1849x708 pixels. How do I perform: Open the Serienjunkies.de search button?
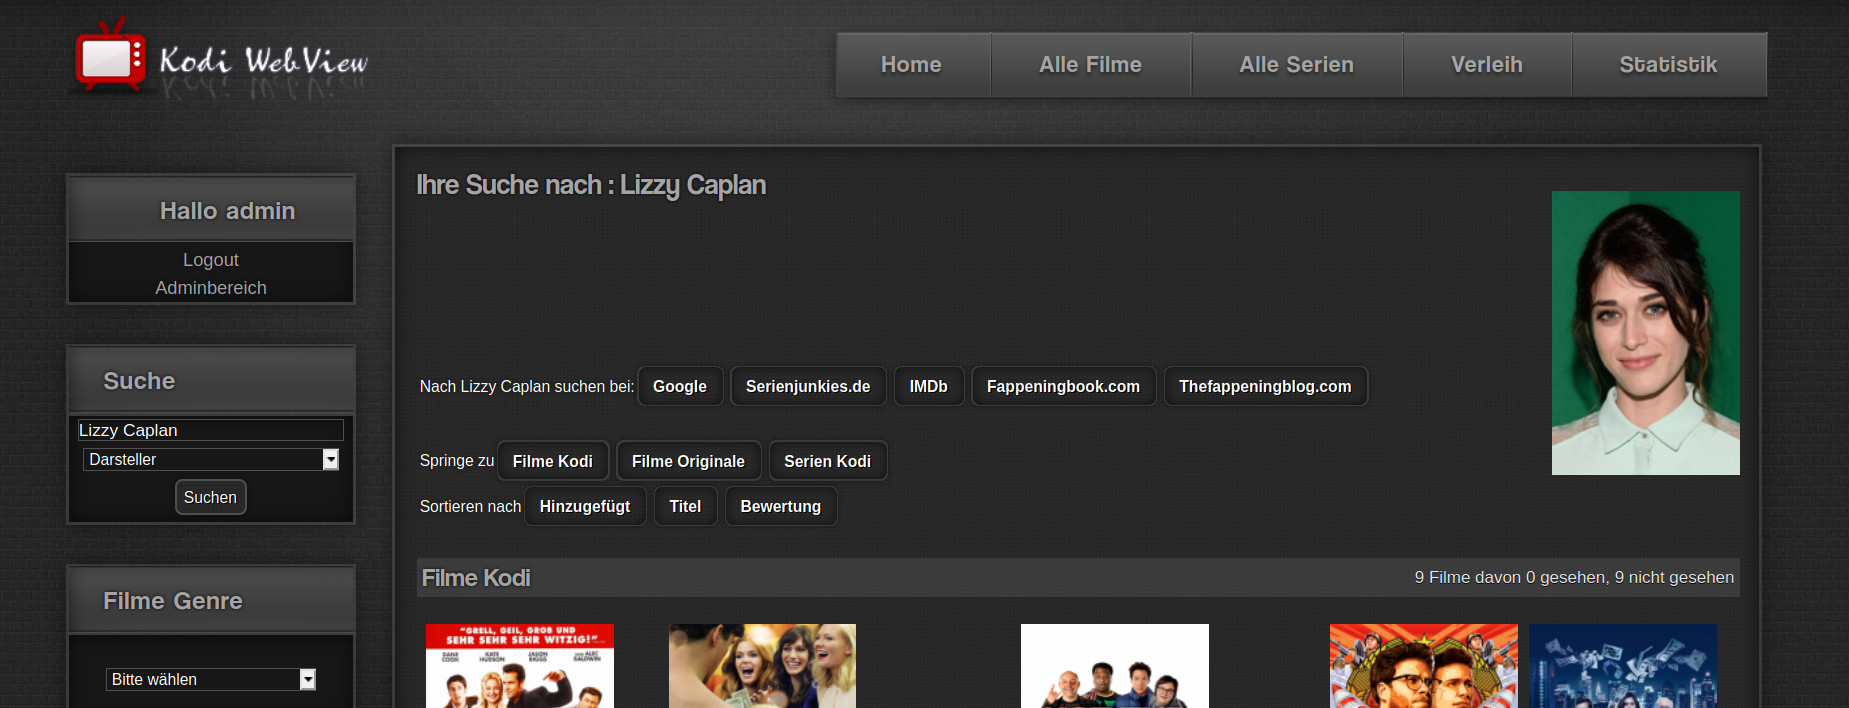click(808, 386)
